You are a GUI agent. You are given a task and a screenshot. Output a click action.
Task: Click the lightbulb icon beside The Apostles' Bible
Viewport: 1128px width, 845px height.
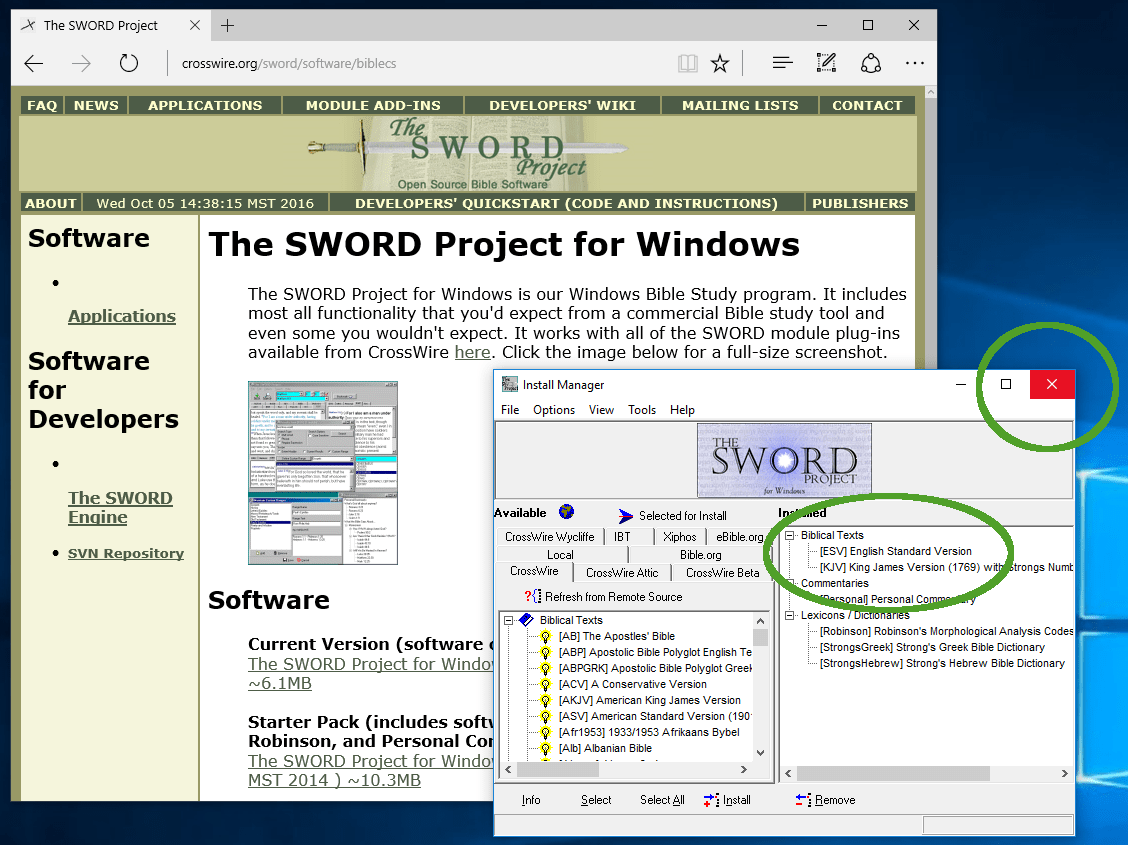click(544, 636)
